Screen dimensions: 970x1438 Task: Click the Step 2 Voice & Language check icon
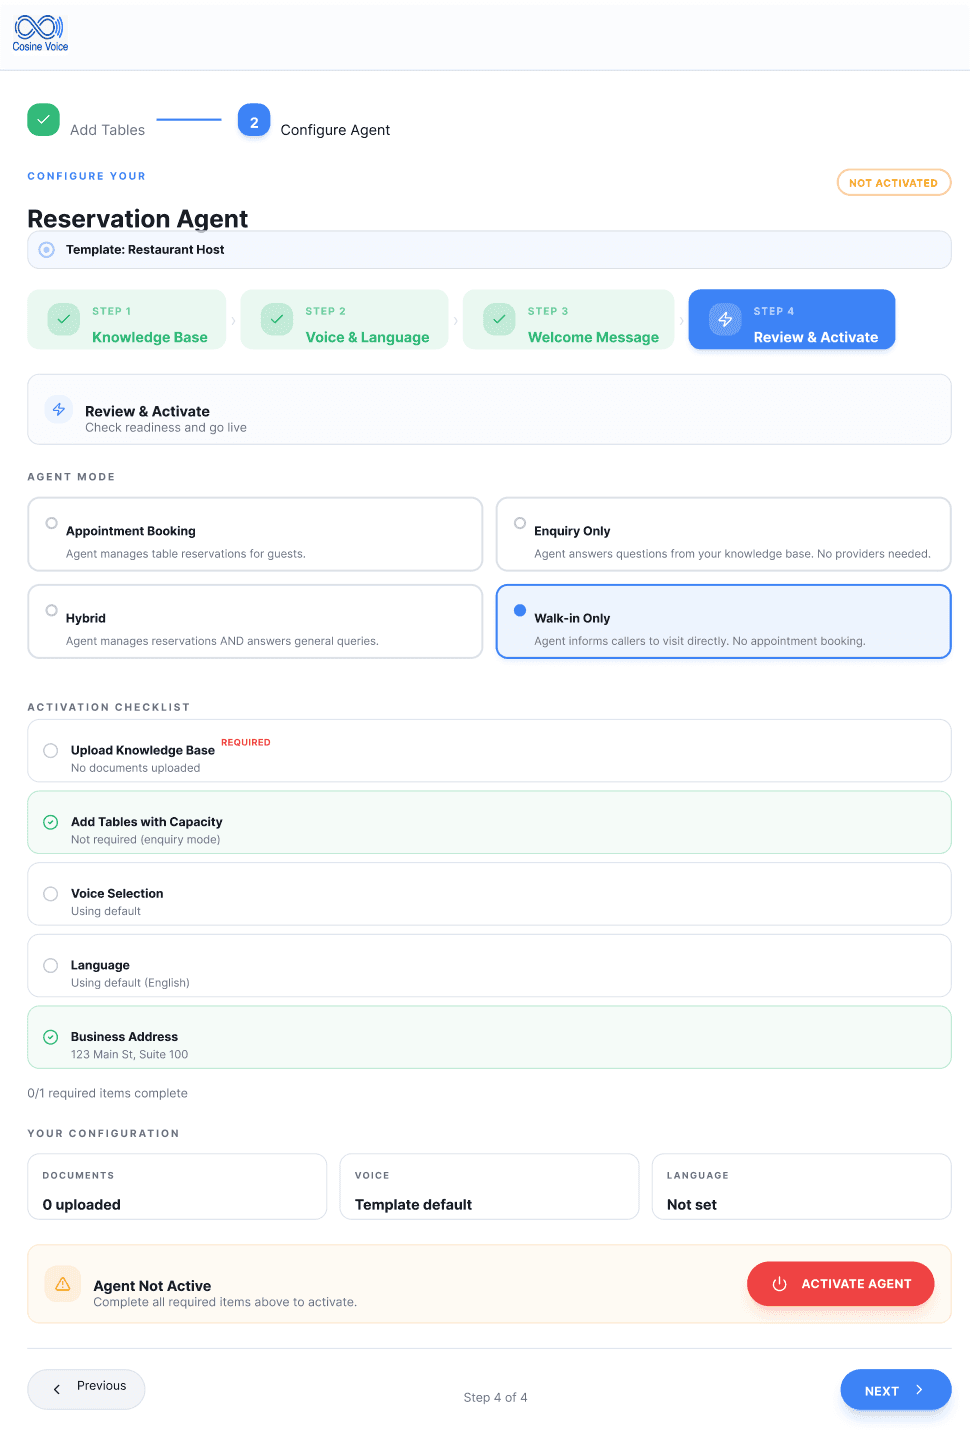[277, 320]
